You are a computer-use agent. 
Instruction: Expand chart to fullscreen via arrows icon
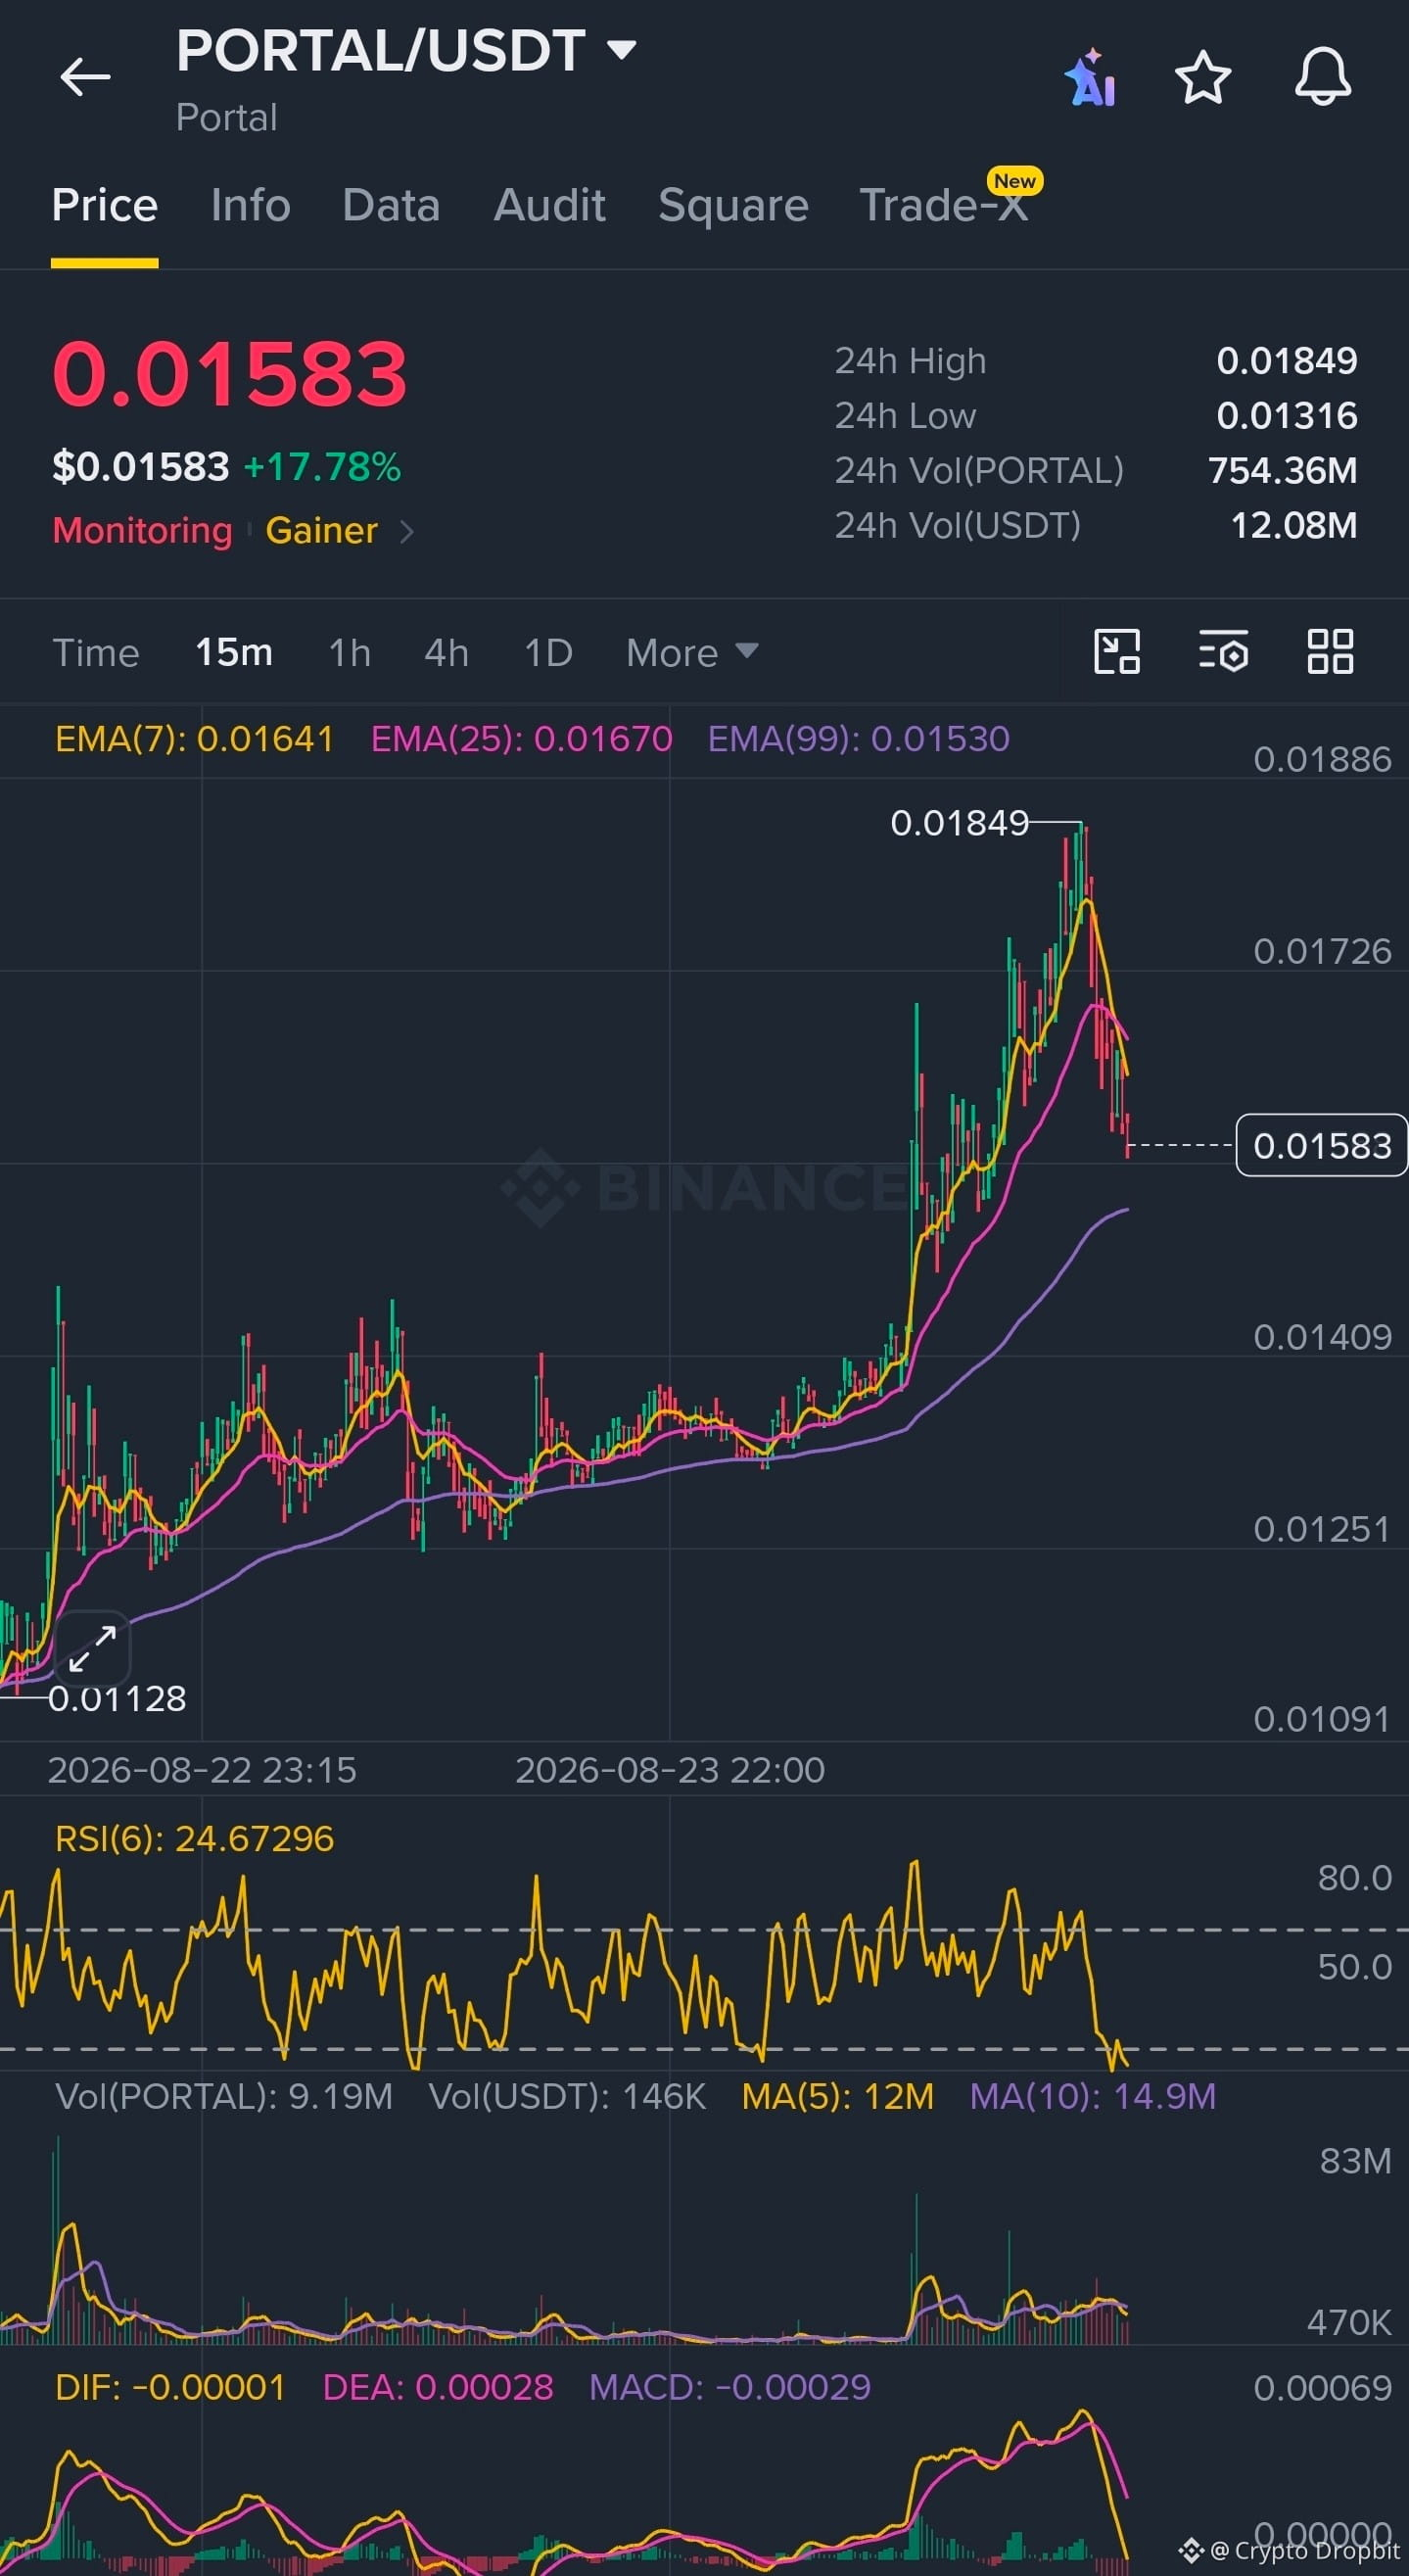92,1649
